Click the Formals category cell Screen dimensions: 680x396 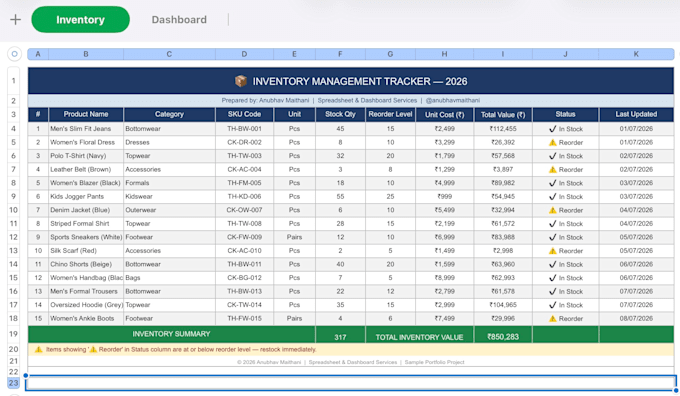click(x=169, y=183)
